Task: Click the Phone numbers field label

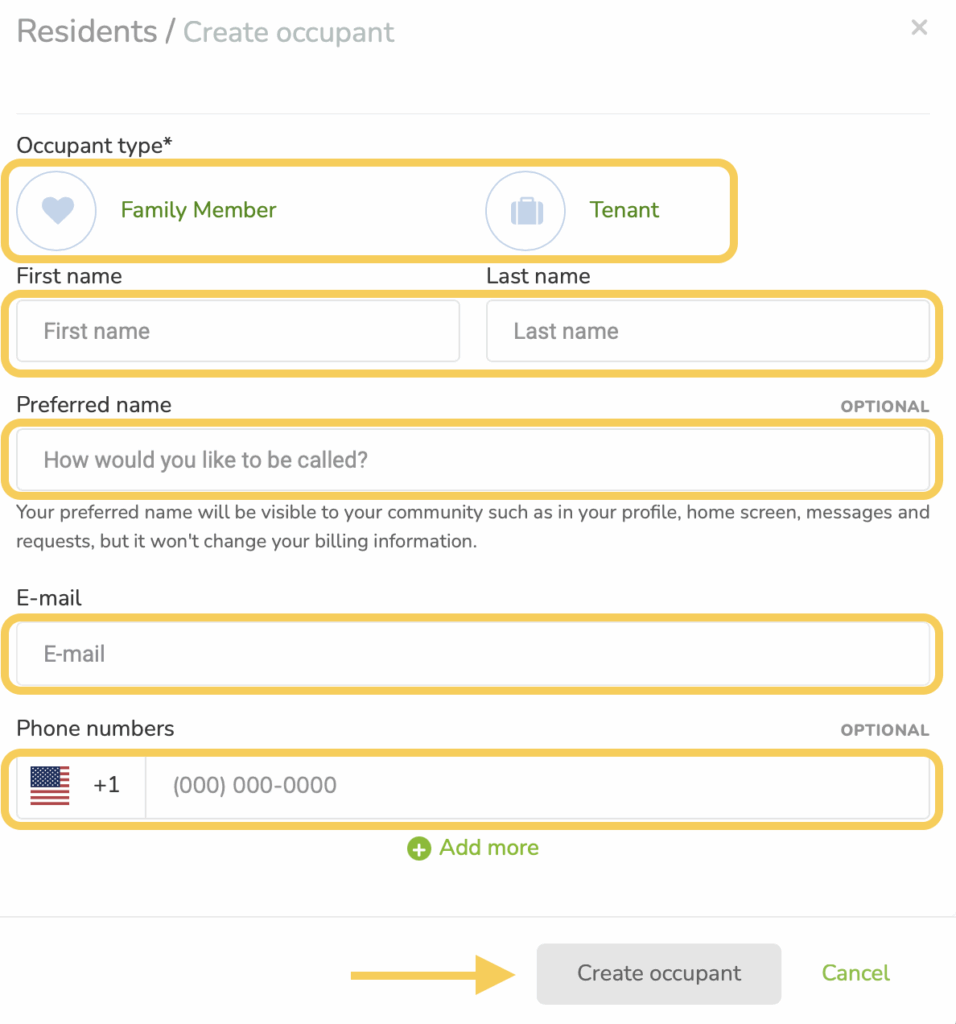Action: (x=95, y=728)
